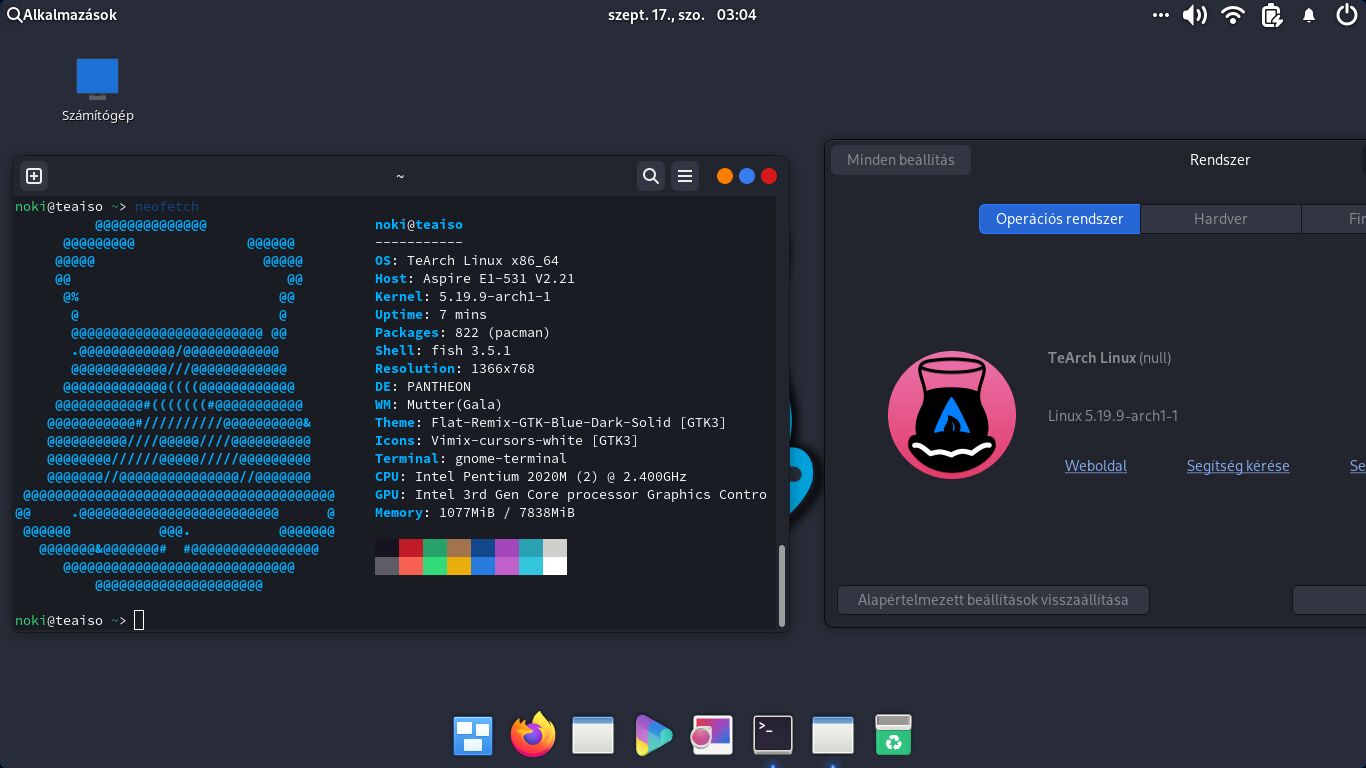Image resolution: width=1366 pixels, height=768 pixels.
Task: Go back to Minden beállítás
Action: pos(901,160)
